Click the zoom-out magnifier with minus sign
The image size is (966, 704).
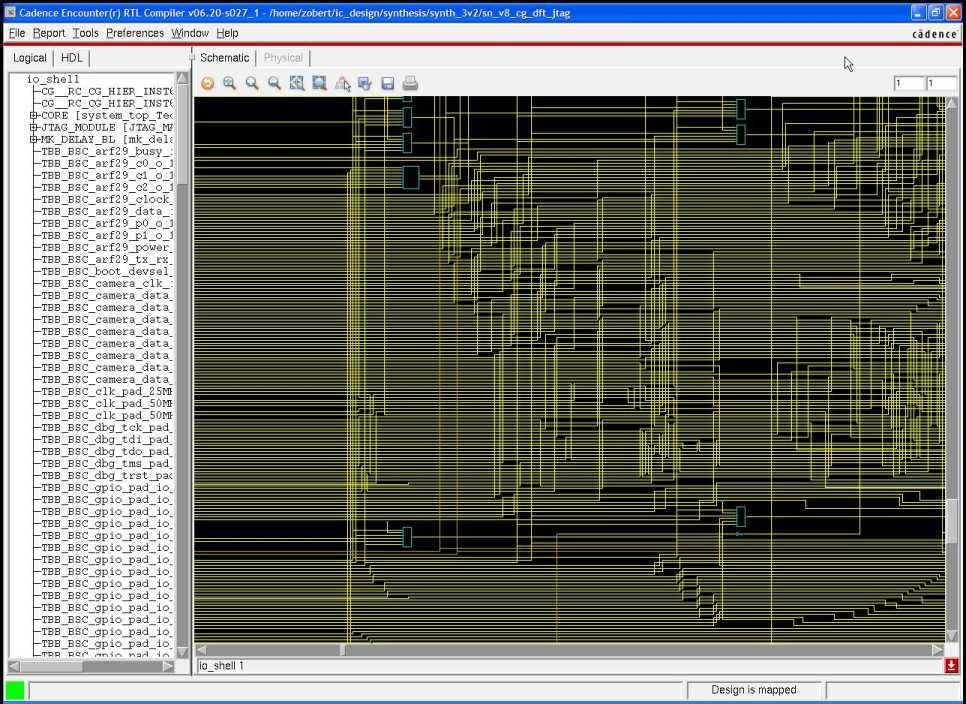tap(274, 83)
